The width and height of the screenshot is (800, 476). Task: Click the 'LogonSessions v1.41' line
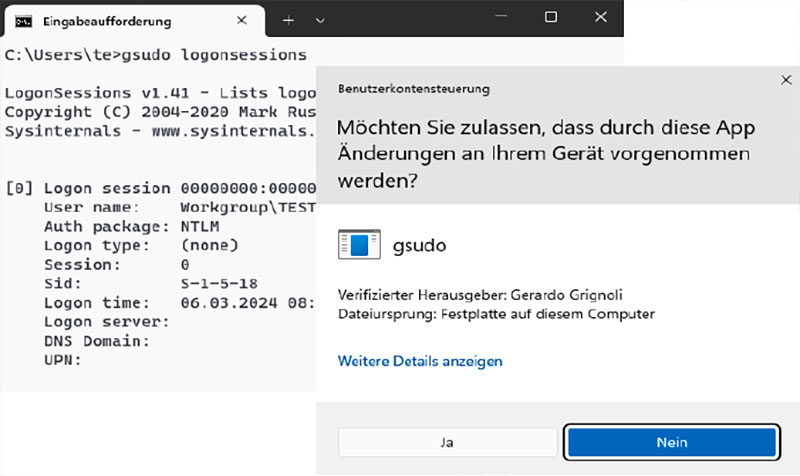(x=160, y=93)
